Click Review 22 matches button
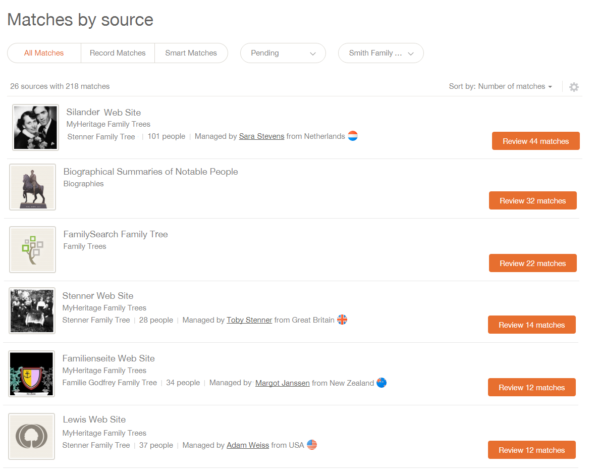 click(x=533, y=263)
